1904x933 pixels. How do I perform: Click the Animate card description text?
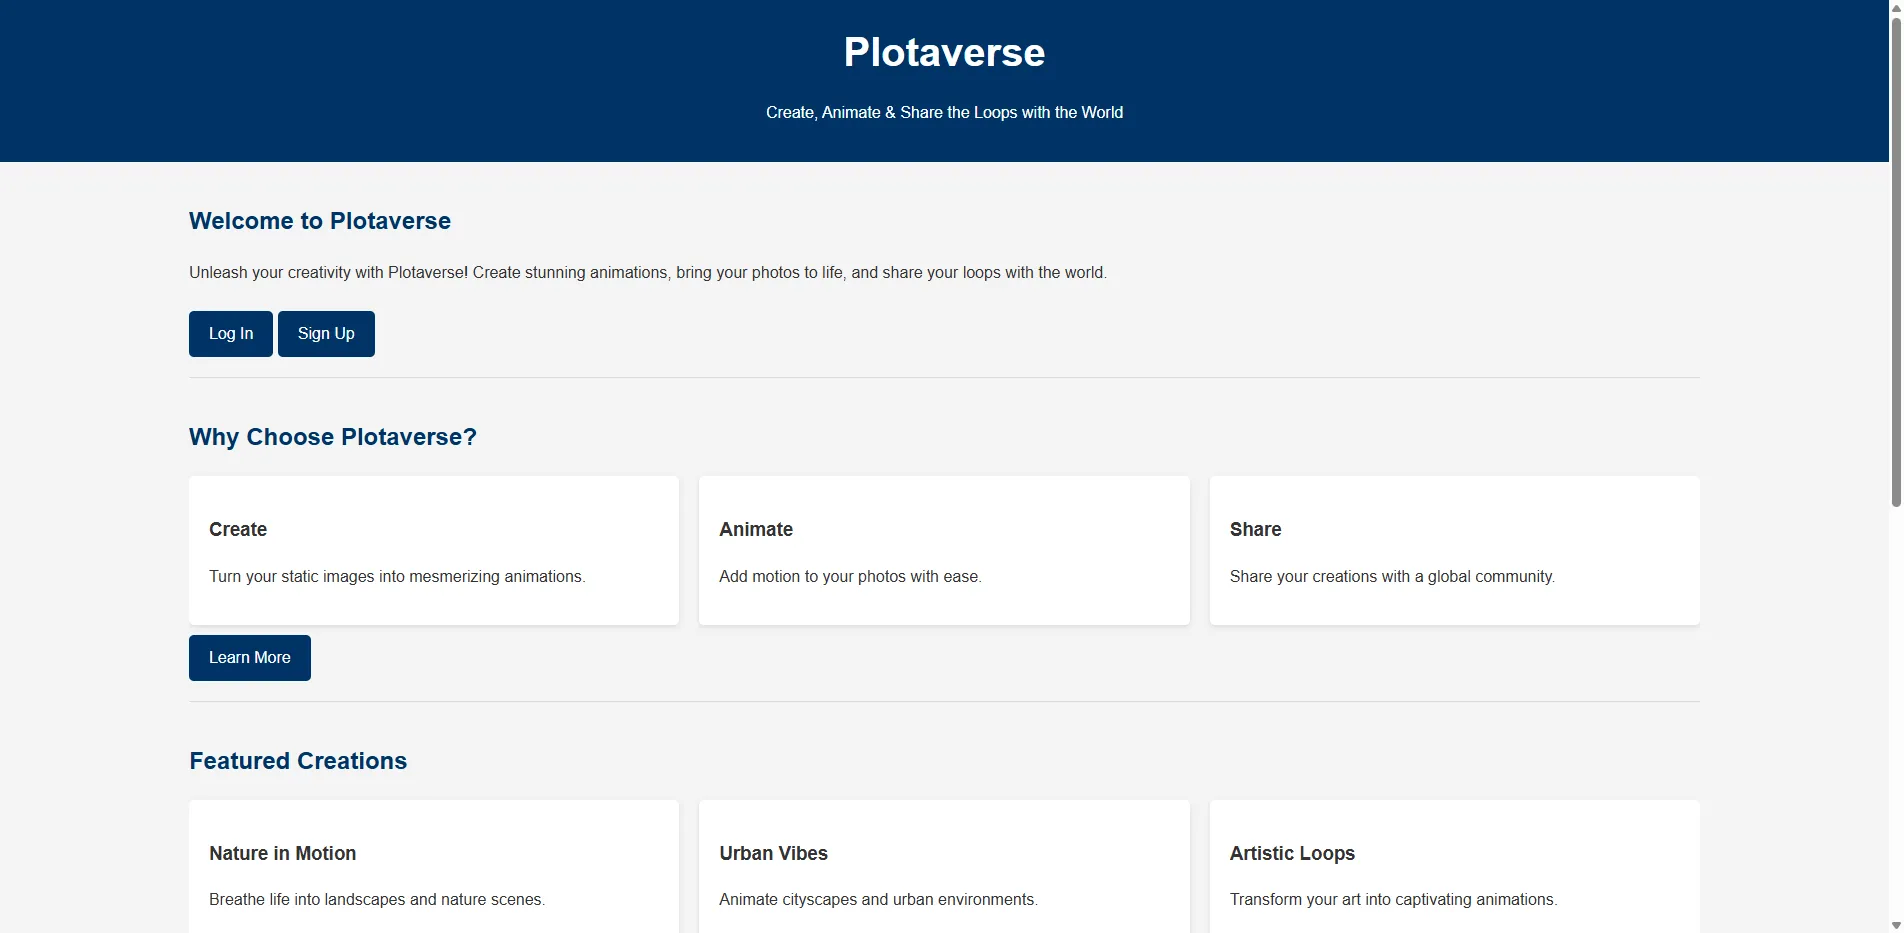pyautogui.click(x=850, y=576)
